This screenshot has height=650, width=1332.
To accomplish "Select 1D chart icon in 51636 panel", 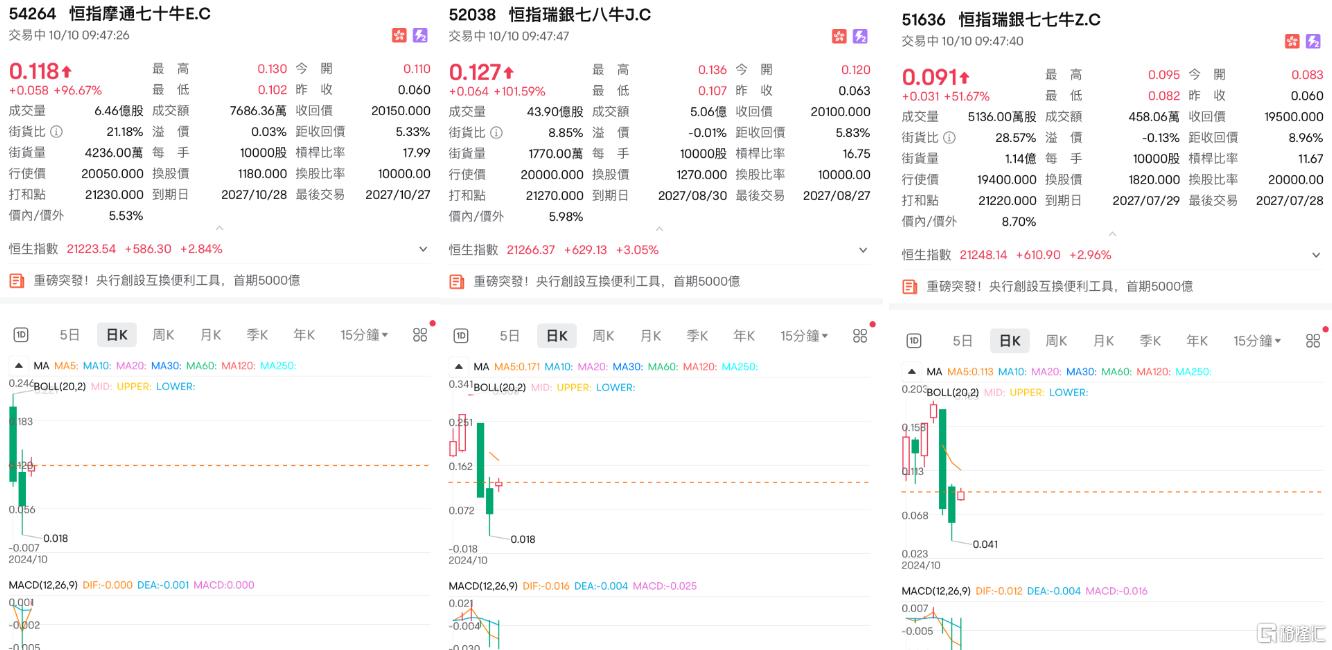I will coord(913,340).
